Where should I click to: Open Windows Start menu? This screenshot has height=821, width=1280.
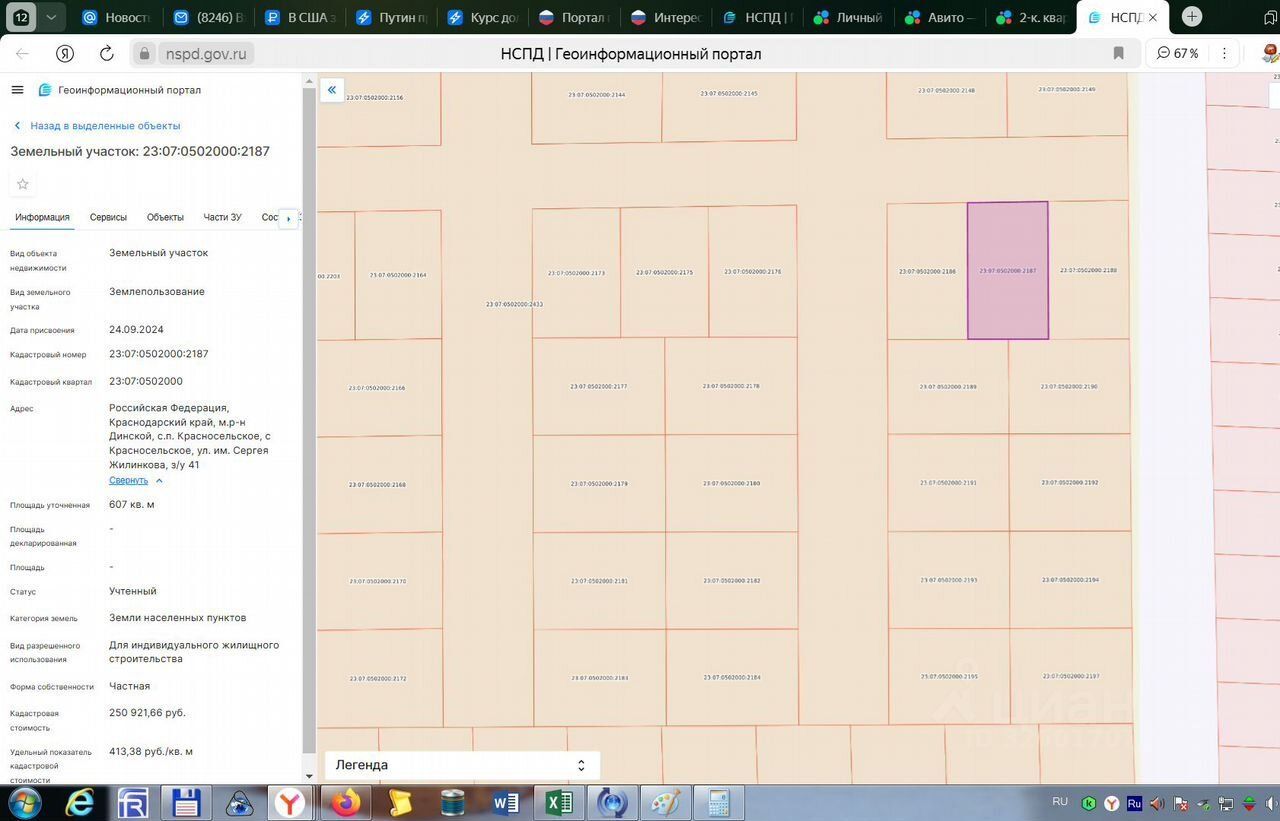25,803
